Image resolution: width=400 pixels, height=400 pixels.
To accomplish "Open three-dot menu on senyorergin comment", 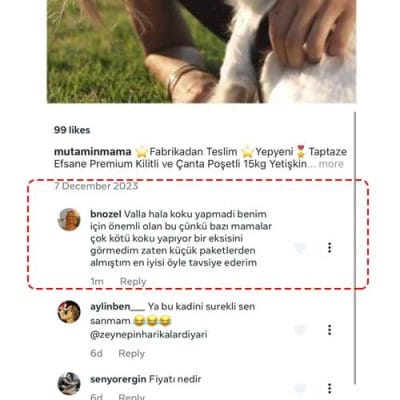I will pyautogui.click(x=329, y=389).
